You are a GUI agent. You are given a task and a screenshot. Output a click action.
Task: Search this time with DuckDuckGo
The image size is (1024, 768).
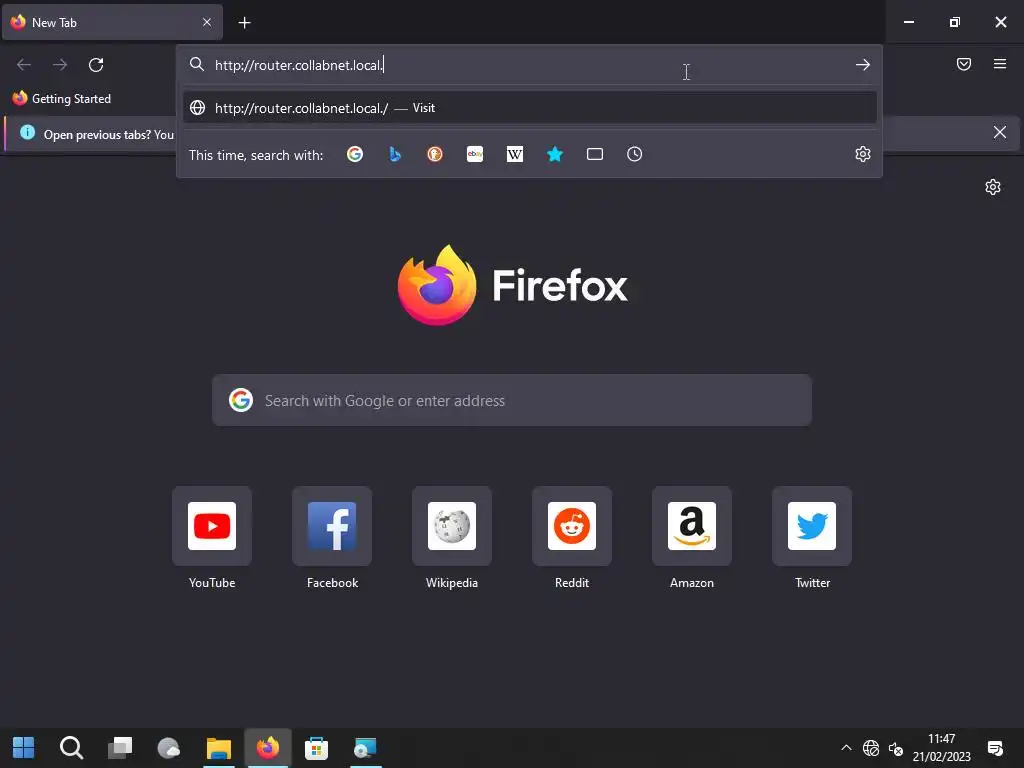point(435,154)
